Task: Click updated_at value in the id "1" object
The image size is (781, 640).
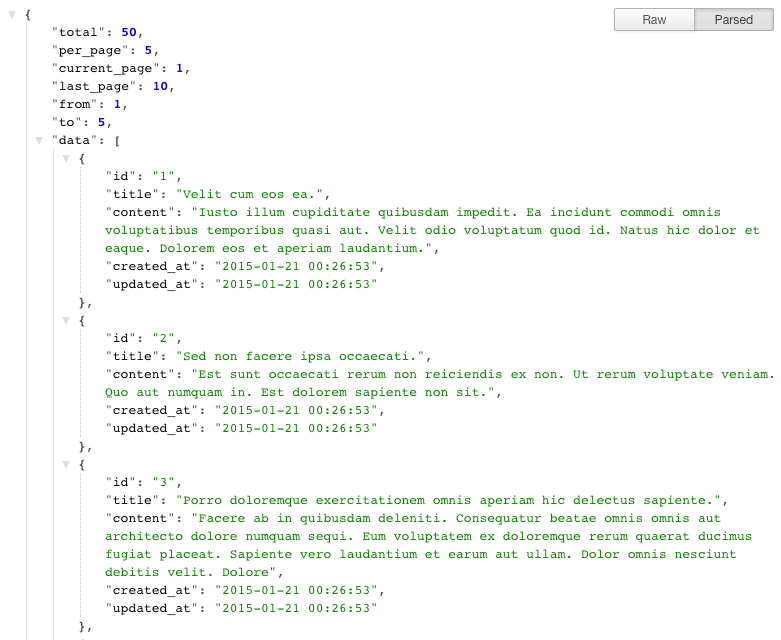Action: pyautogui.click(x=296, y=284)
